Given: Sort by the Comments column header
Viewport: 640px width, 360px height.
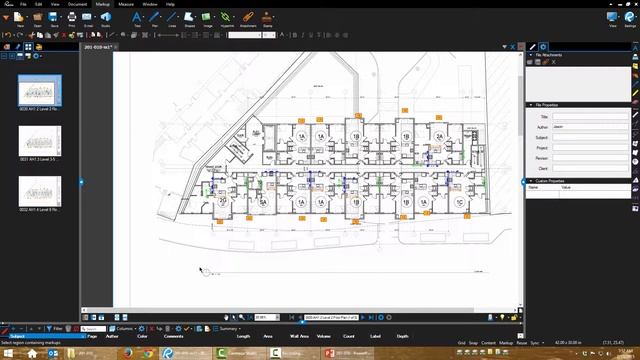Looking at the screenshot, I should [173, 336].
